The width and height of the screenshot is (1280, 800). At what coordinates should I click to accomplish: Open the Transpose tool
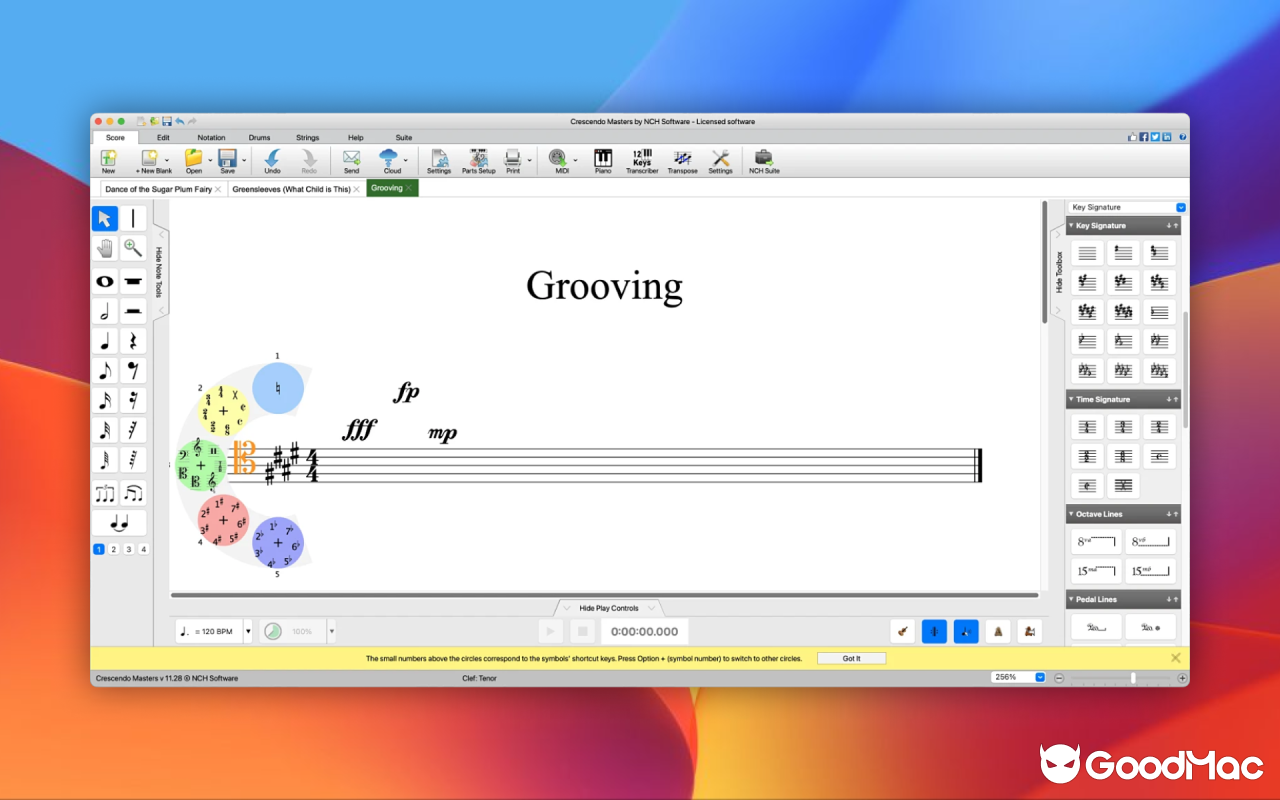coord(682,160)
